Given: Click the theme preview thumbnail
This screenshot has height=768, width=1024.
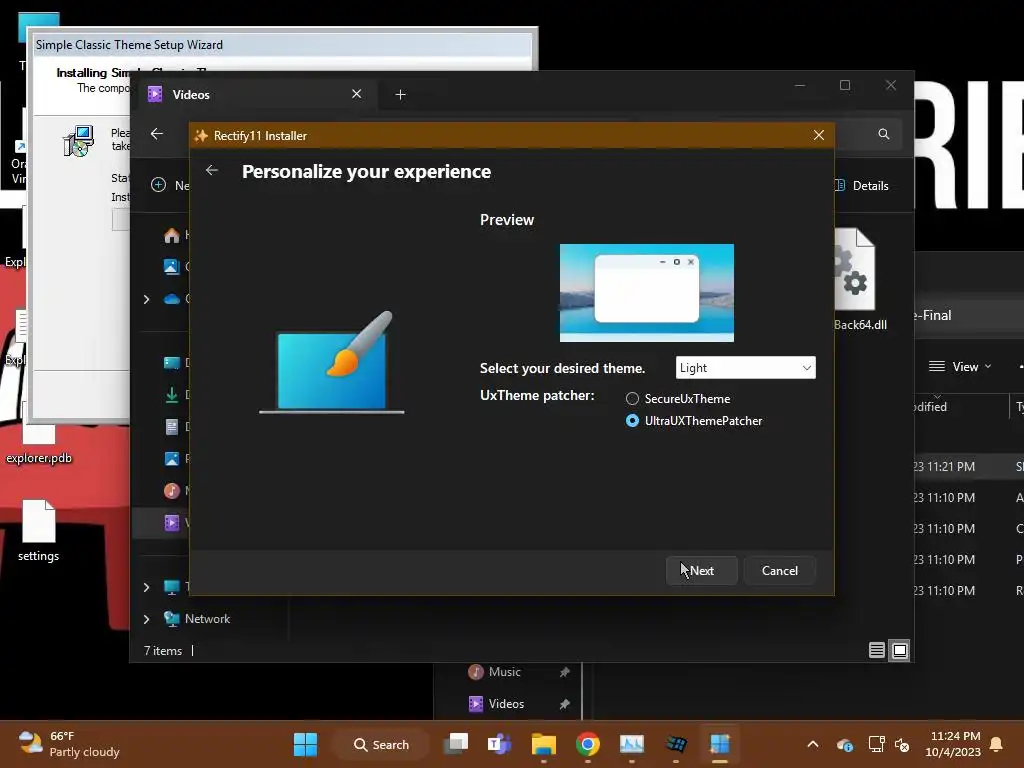Looking at the screenshot, I should (x=647, y=293).
